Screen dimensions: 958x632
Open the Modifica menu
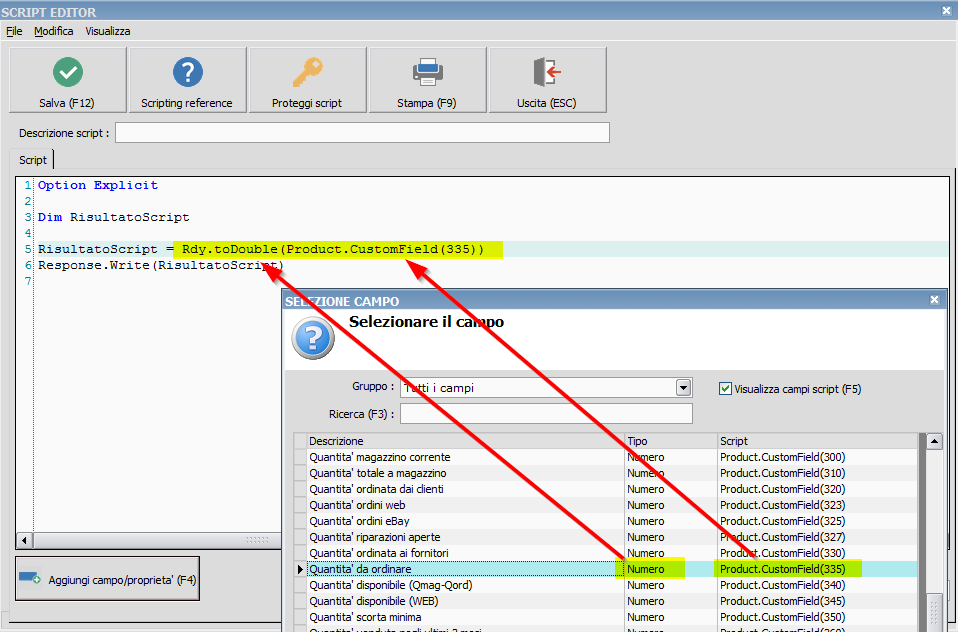pyautogui.click(x=54, y=31)
